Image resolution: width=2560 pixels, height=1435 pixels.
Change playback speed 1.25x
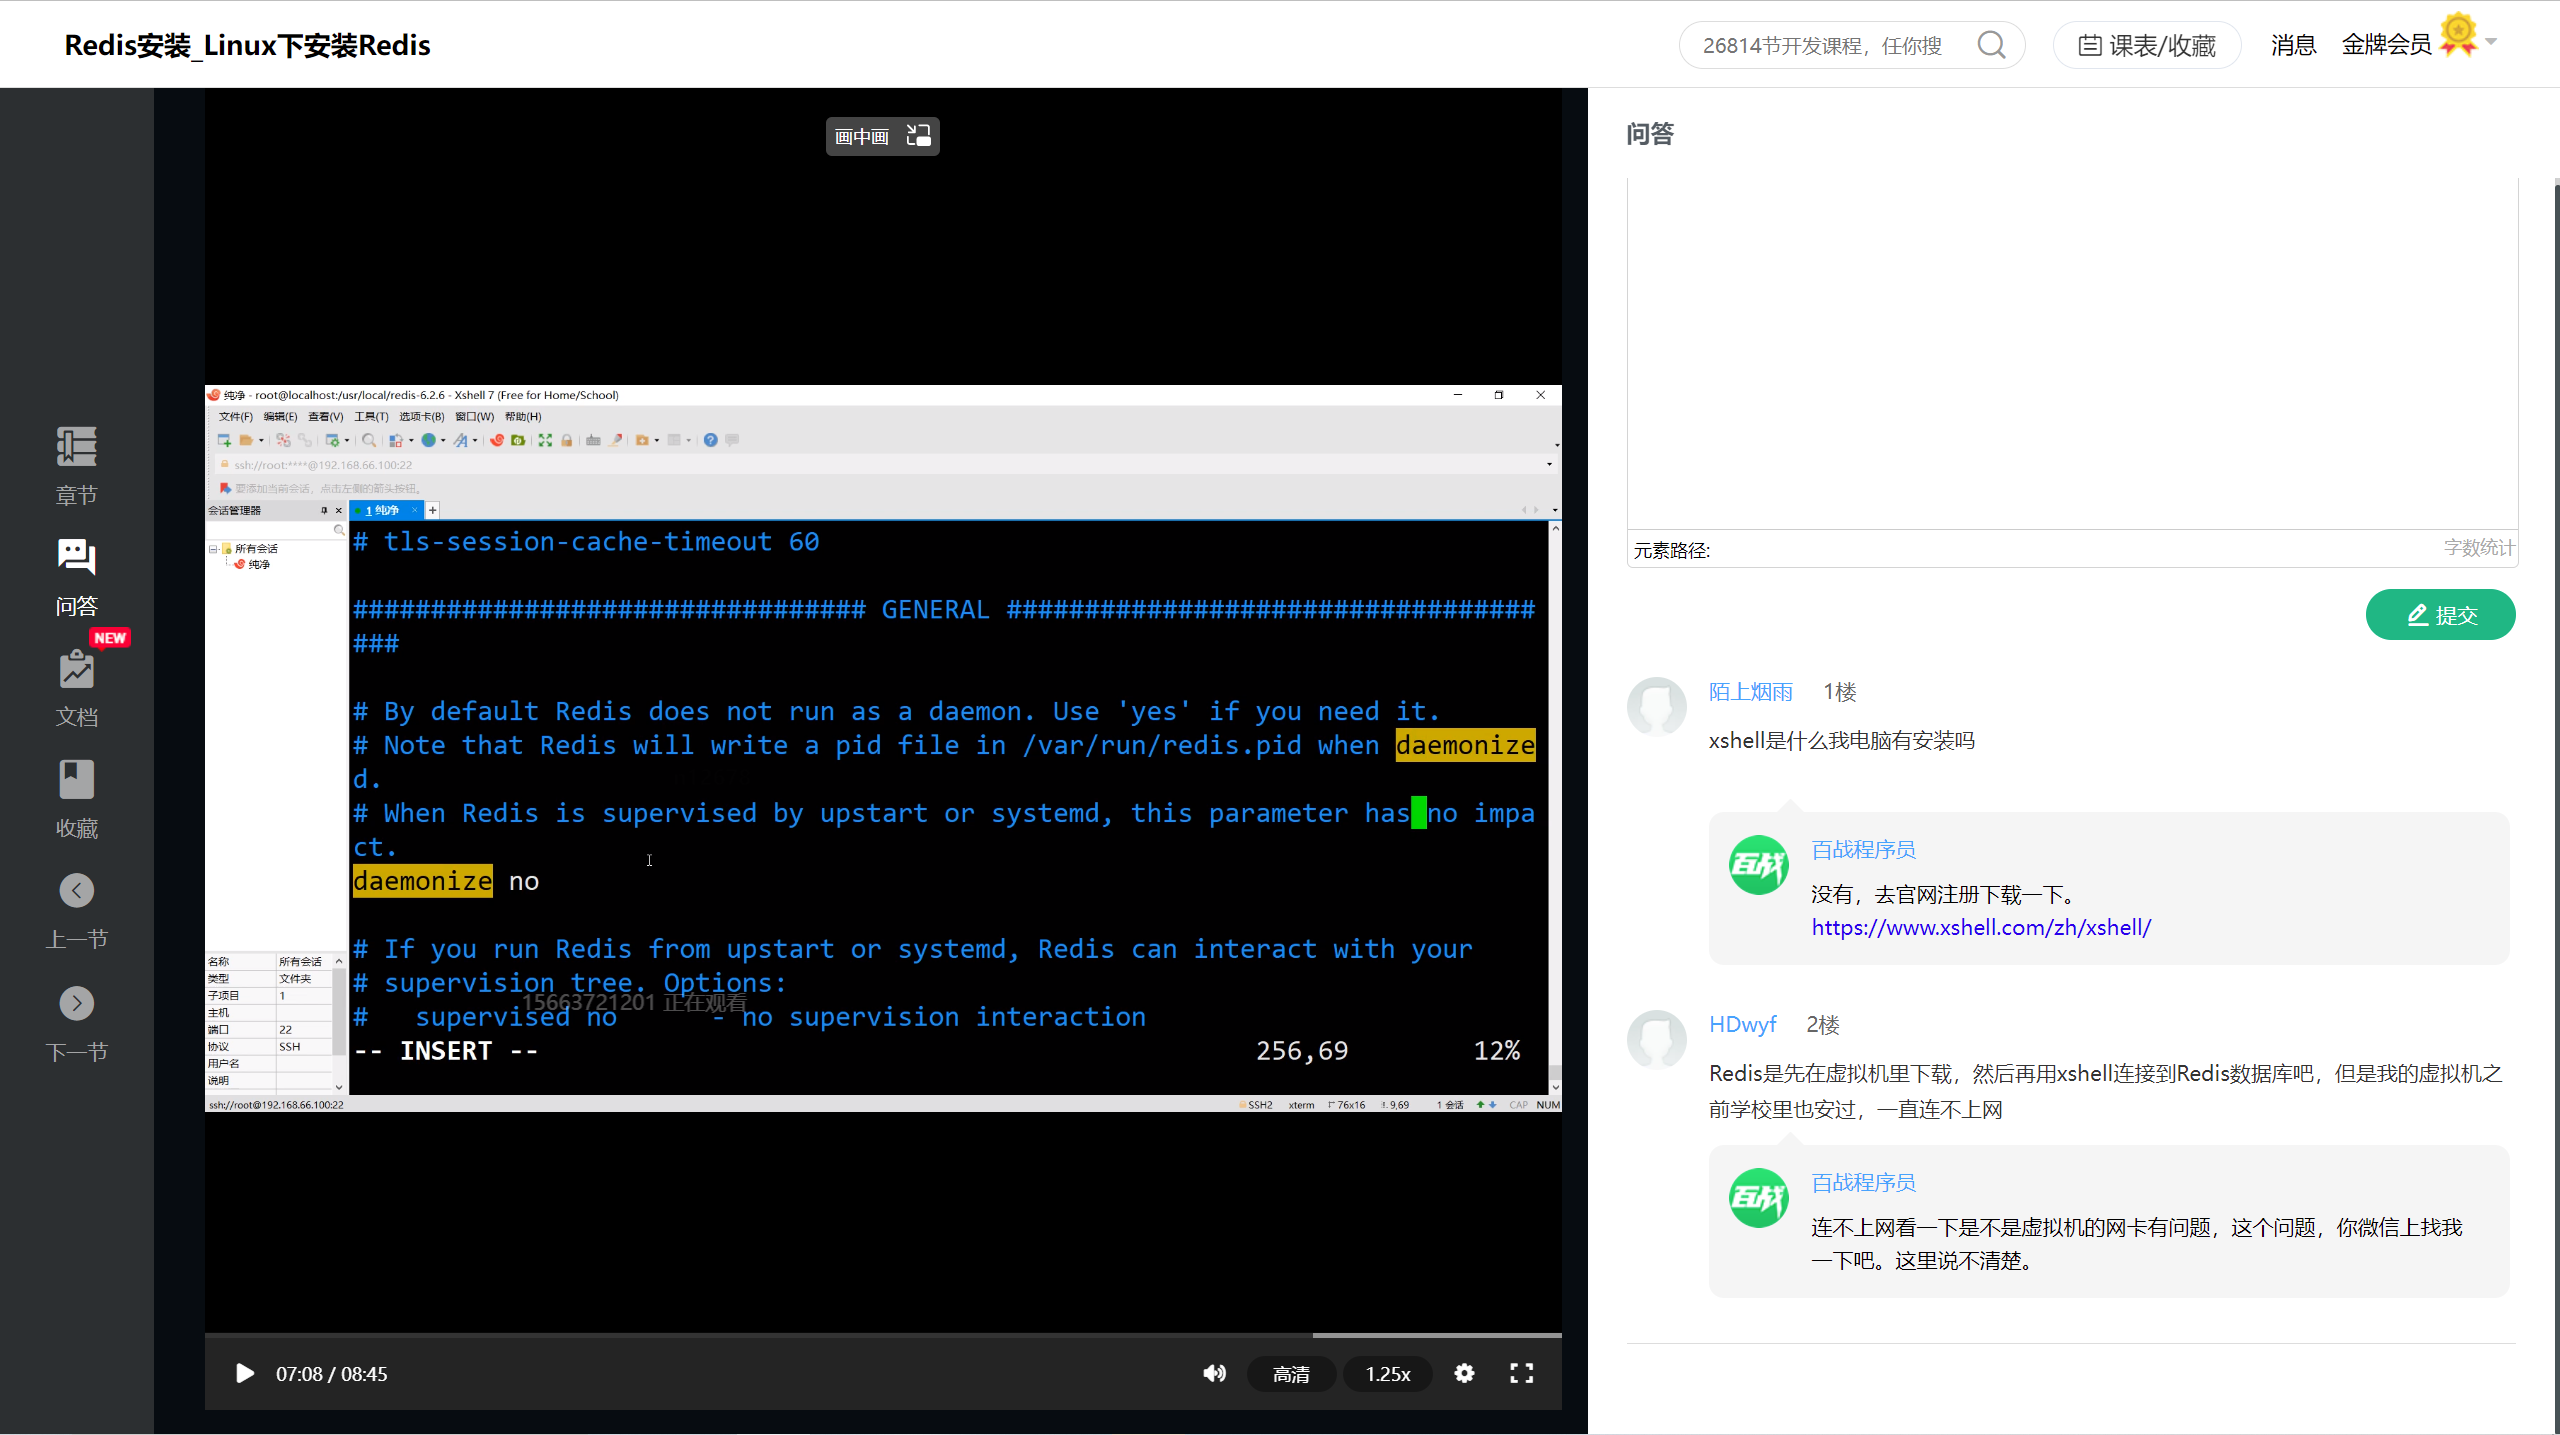(1388, 1374)
